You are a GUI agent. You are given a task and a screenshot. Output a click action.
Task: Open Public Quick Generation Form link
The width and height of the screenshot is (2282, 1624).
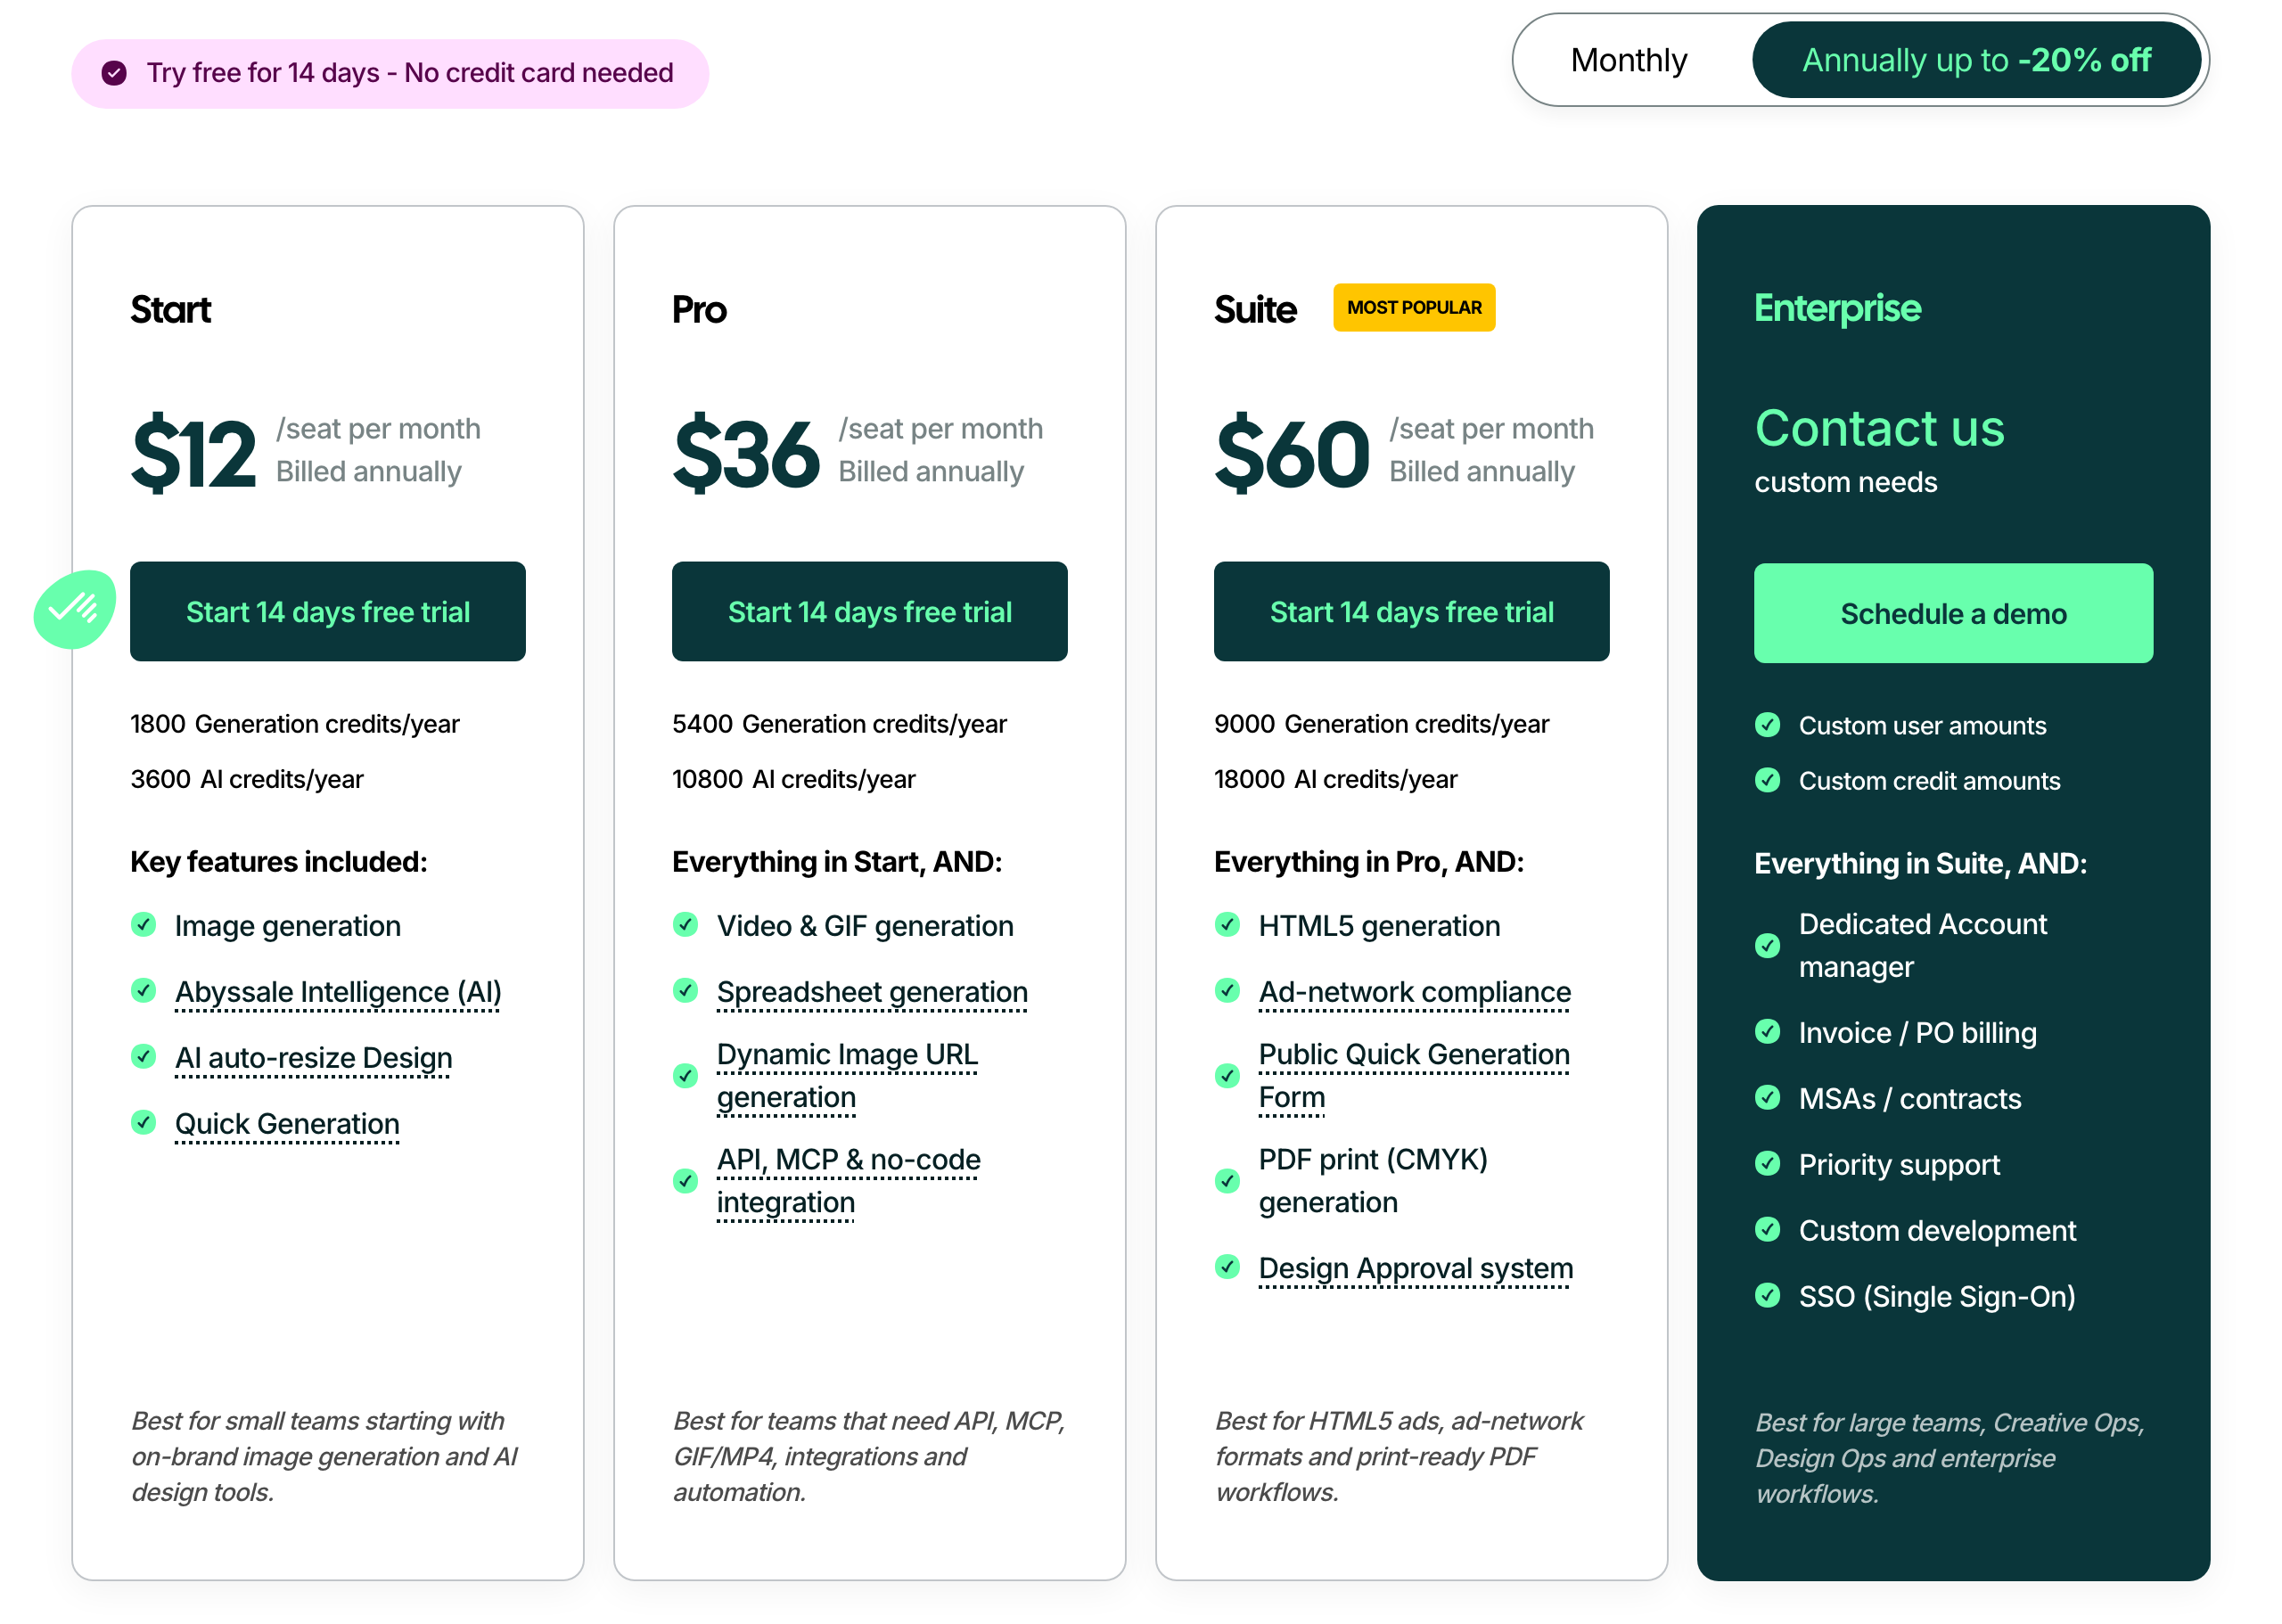coord(1414,1076)
